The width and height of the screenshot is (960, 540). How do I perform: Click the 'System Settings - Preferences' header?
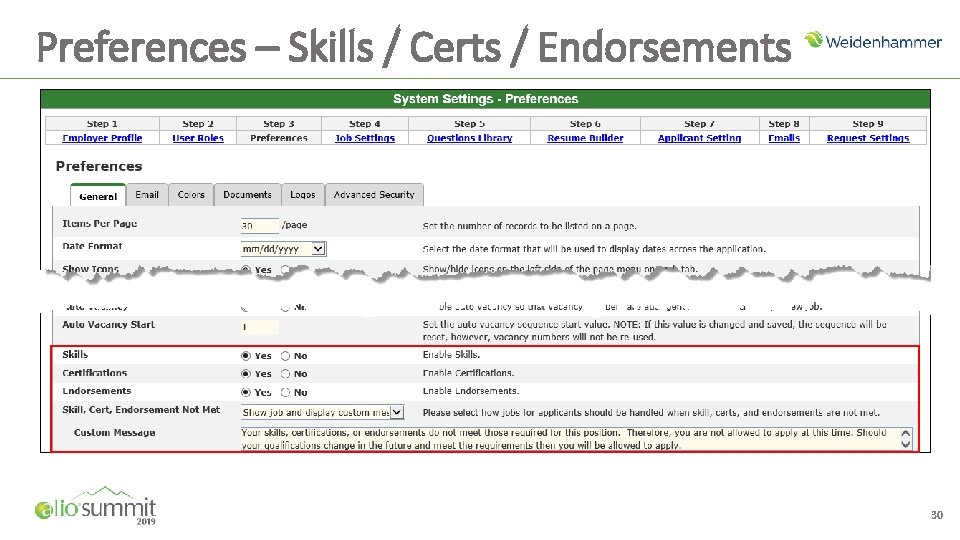486,99
